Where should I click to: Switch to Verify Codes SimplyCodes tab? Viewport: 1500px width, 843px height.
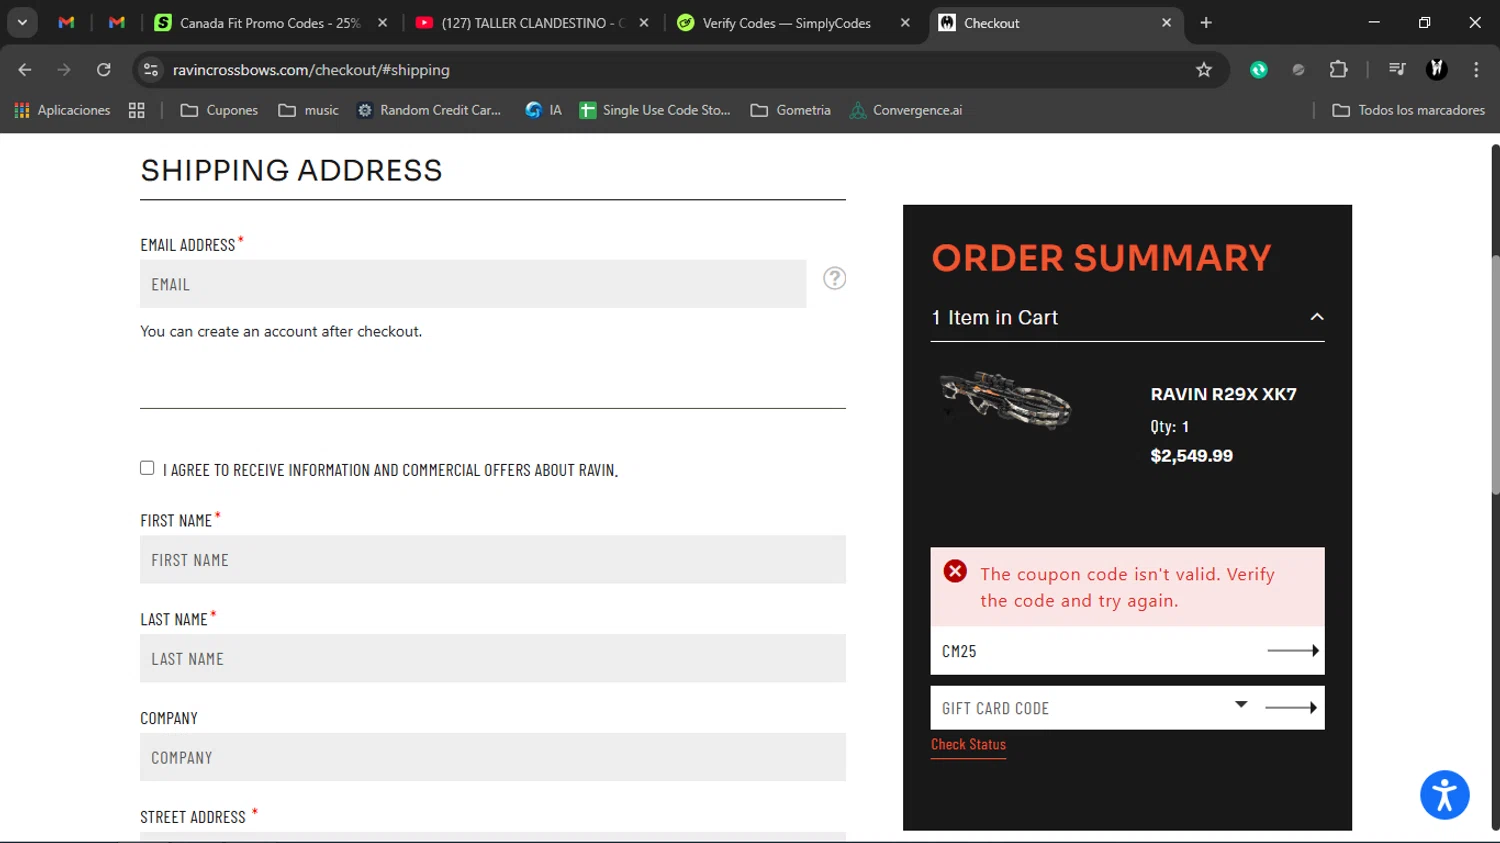[785, 22]
